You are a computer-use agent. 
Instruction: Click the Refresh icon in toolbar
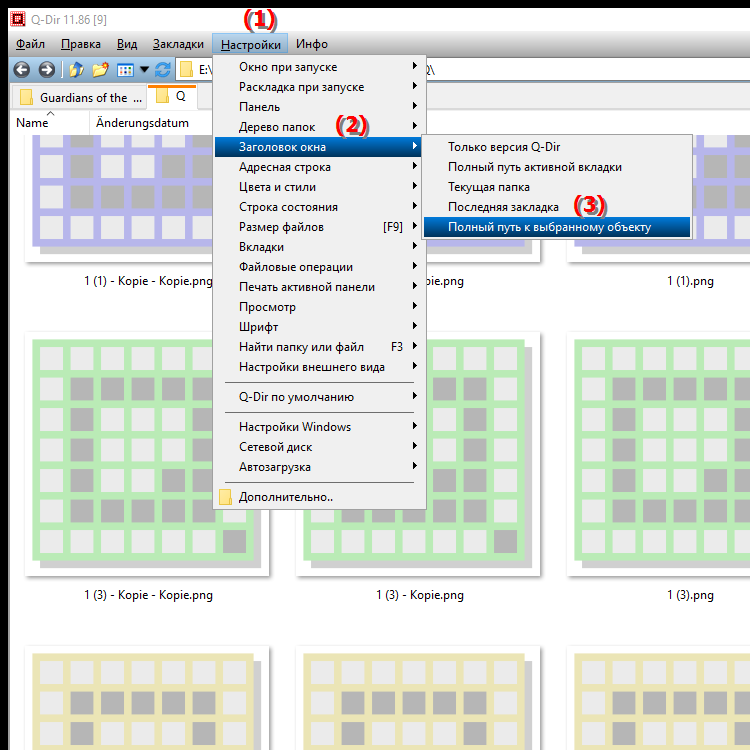(x=163, y=70)
